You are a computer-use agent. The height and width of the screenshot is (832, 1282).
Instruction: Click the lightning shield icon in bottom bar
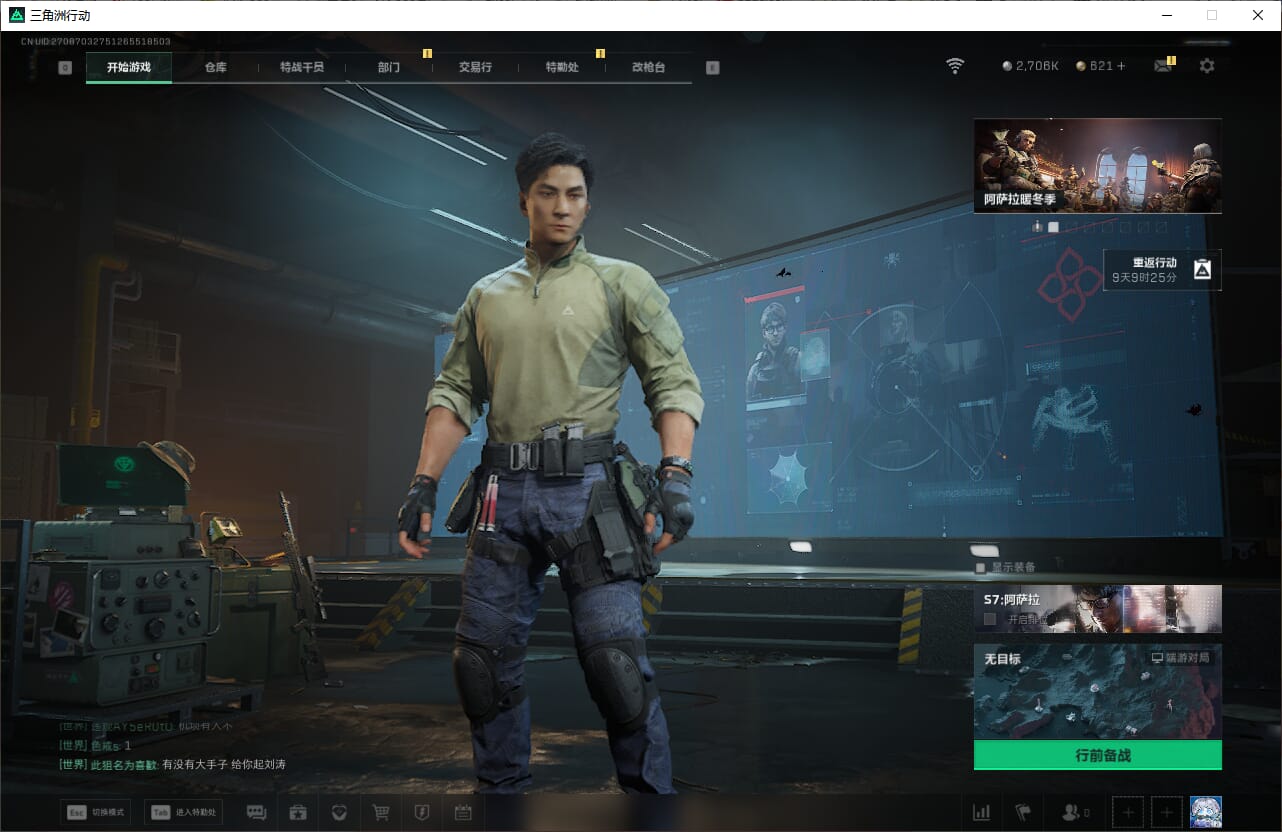coord(422,812)
